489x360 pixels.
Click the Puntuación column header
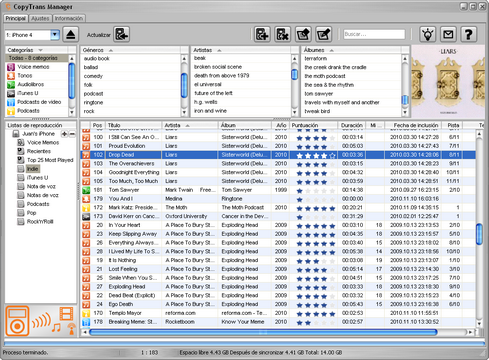click(x=313, y=125)
